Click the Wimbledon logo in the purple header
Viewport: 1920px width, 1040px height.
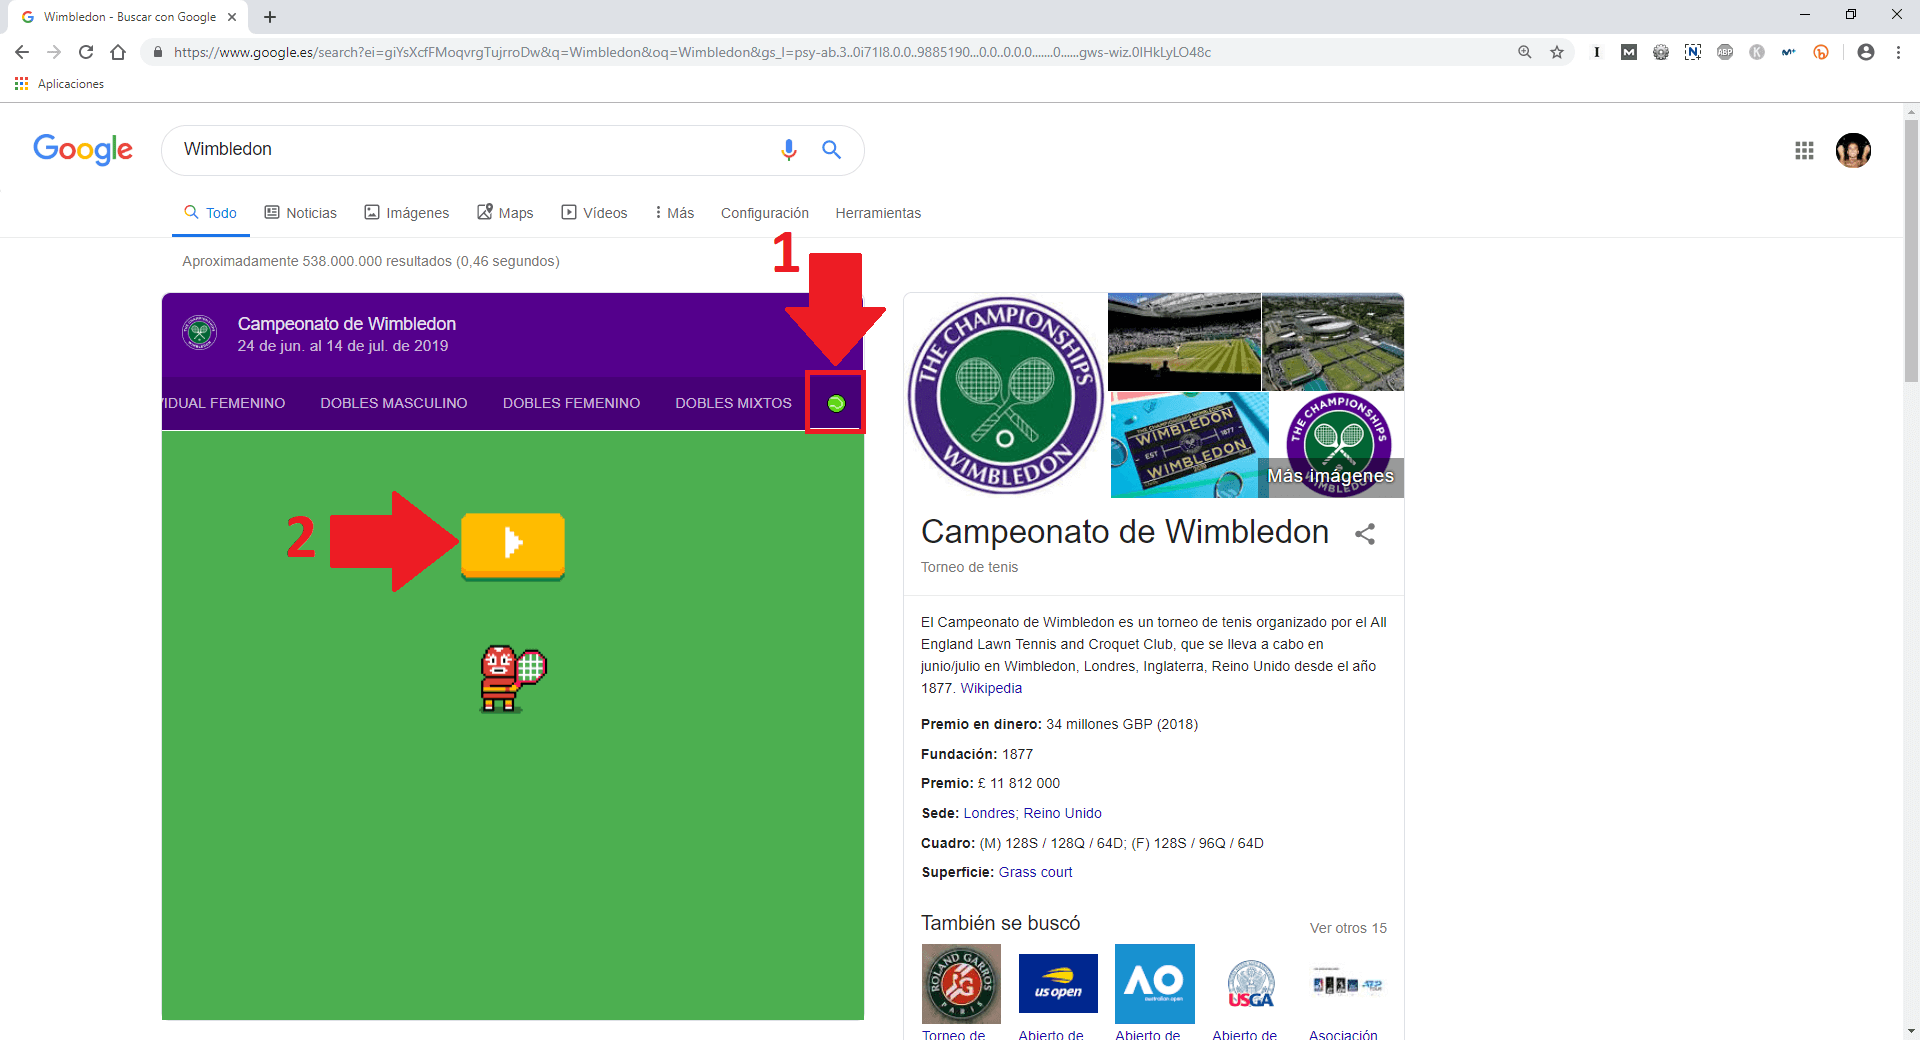point(200,333)
